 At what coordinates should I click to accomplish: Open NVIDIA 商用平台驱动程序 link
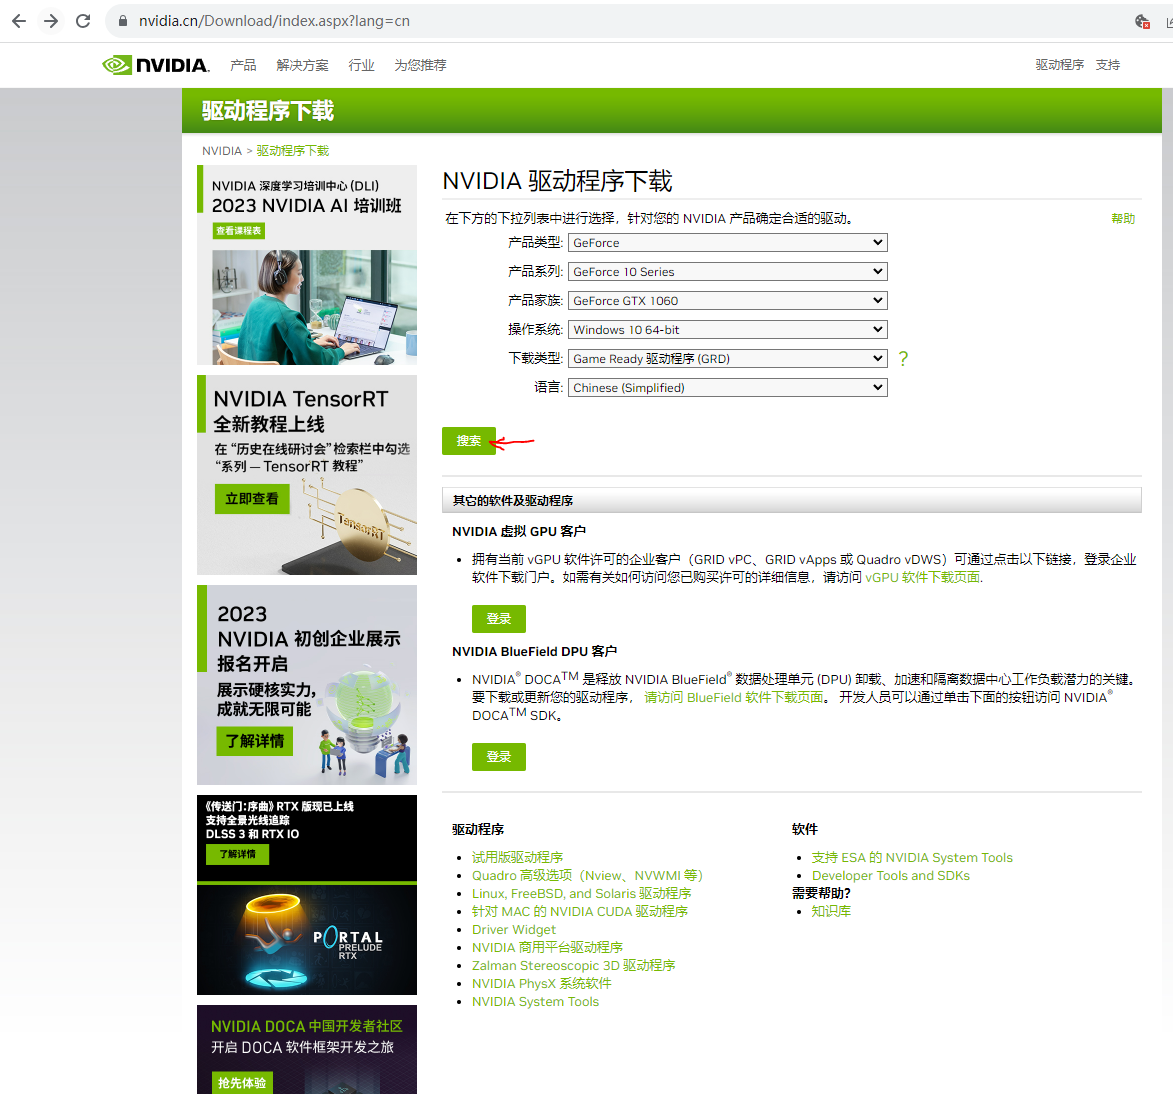(547, 947)
